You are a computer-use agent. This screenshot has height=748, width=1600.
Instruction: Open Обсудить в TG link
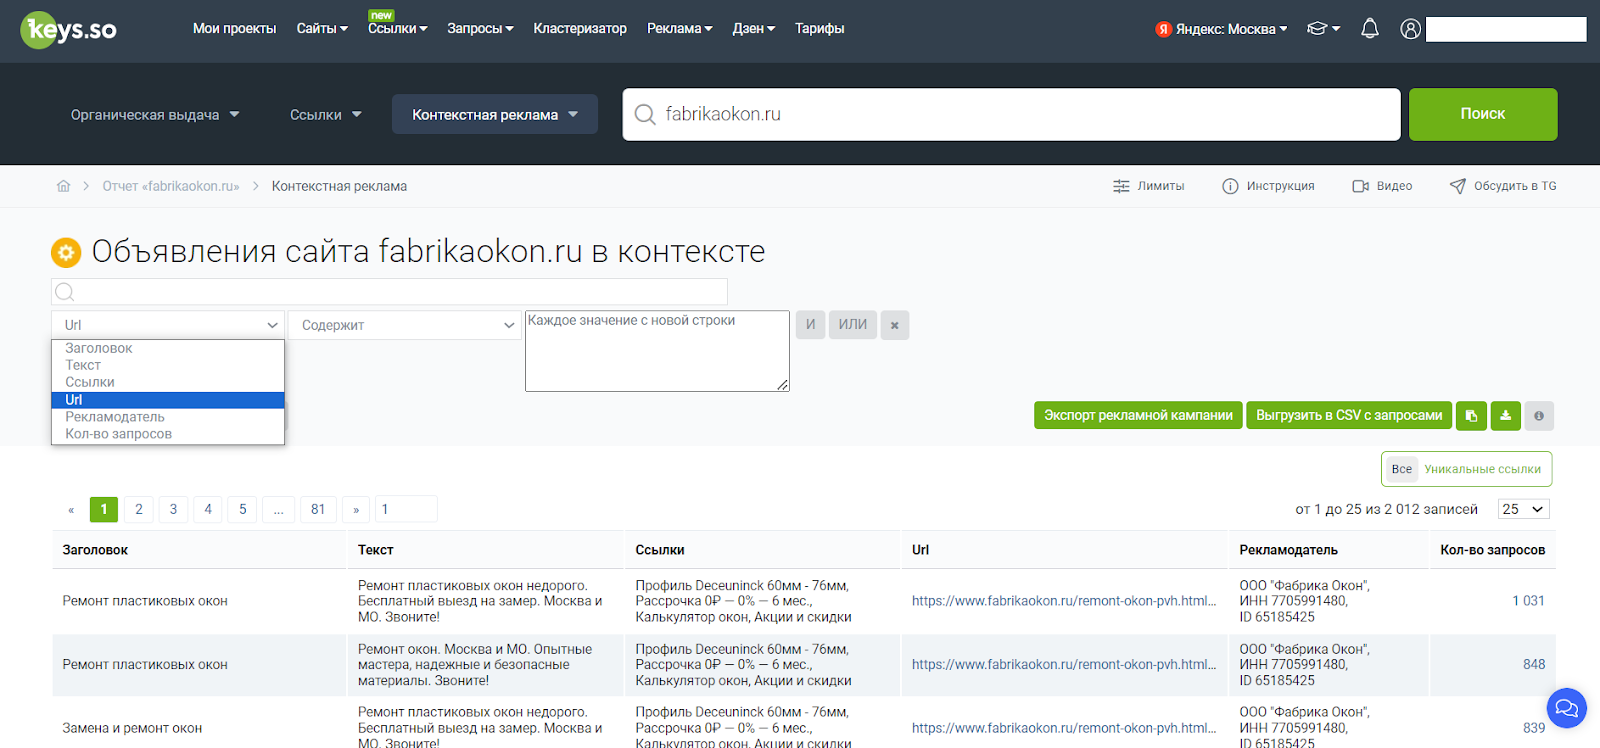(1503, 186)
